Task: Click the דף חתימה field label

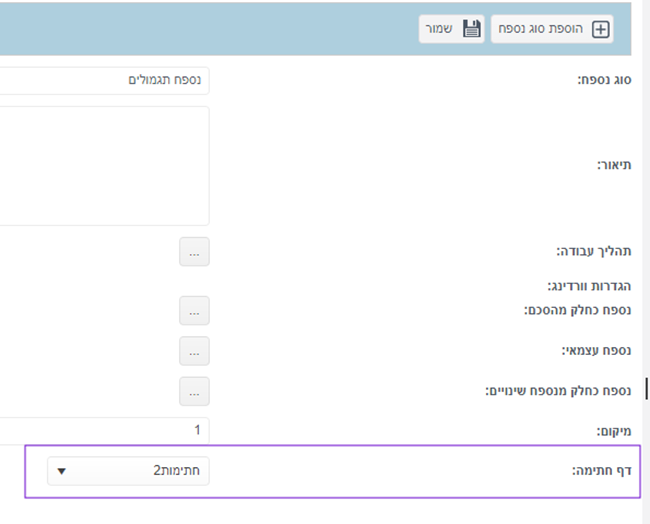Action: click(x=601, y=471)
